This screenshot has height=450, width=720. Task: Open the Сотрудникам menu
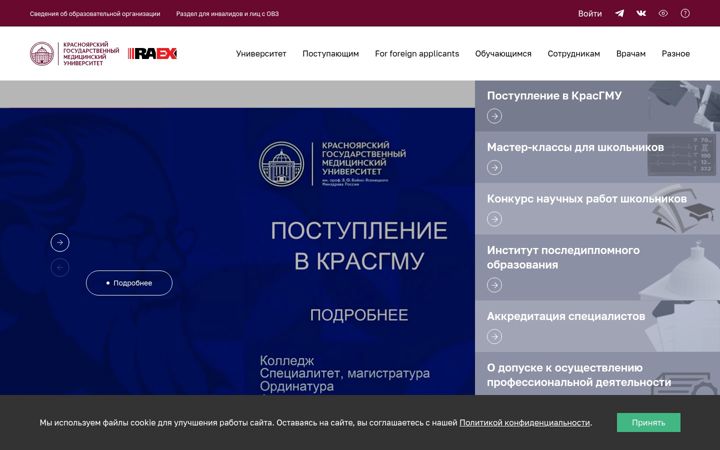574,54
